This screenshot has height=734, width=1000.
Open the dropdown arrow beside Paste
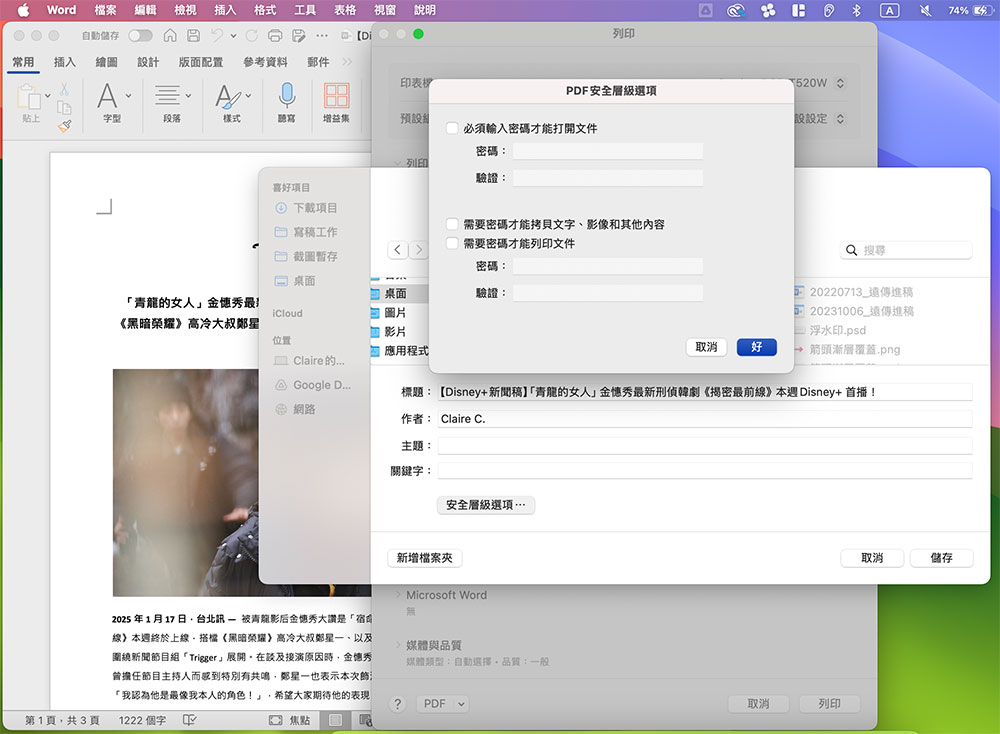pyautogui.click(x=48, y=96)
